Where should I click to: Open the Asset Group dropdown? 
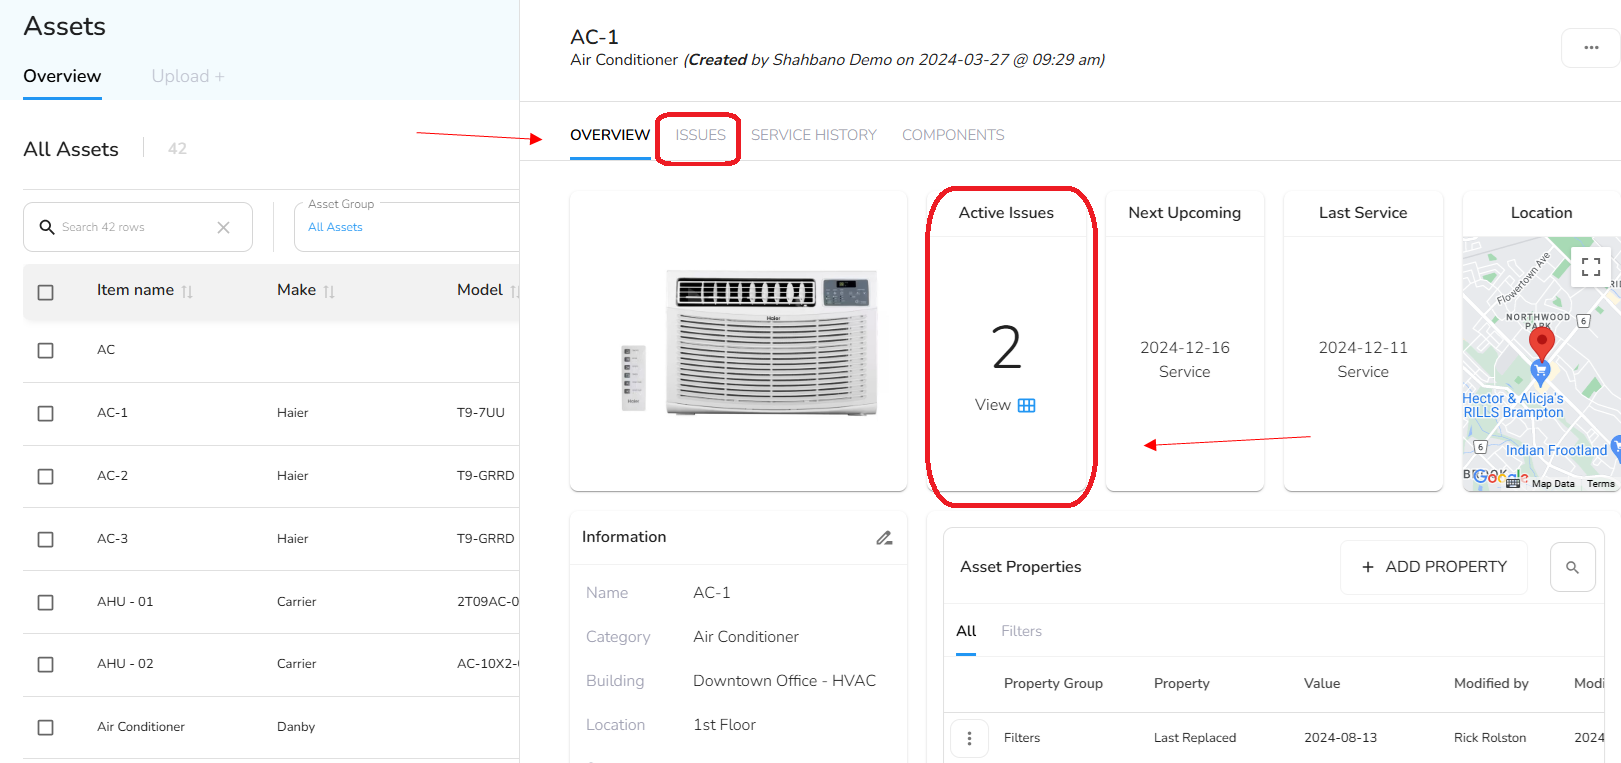coord(407,227)
